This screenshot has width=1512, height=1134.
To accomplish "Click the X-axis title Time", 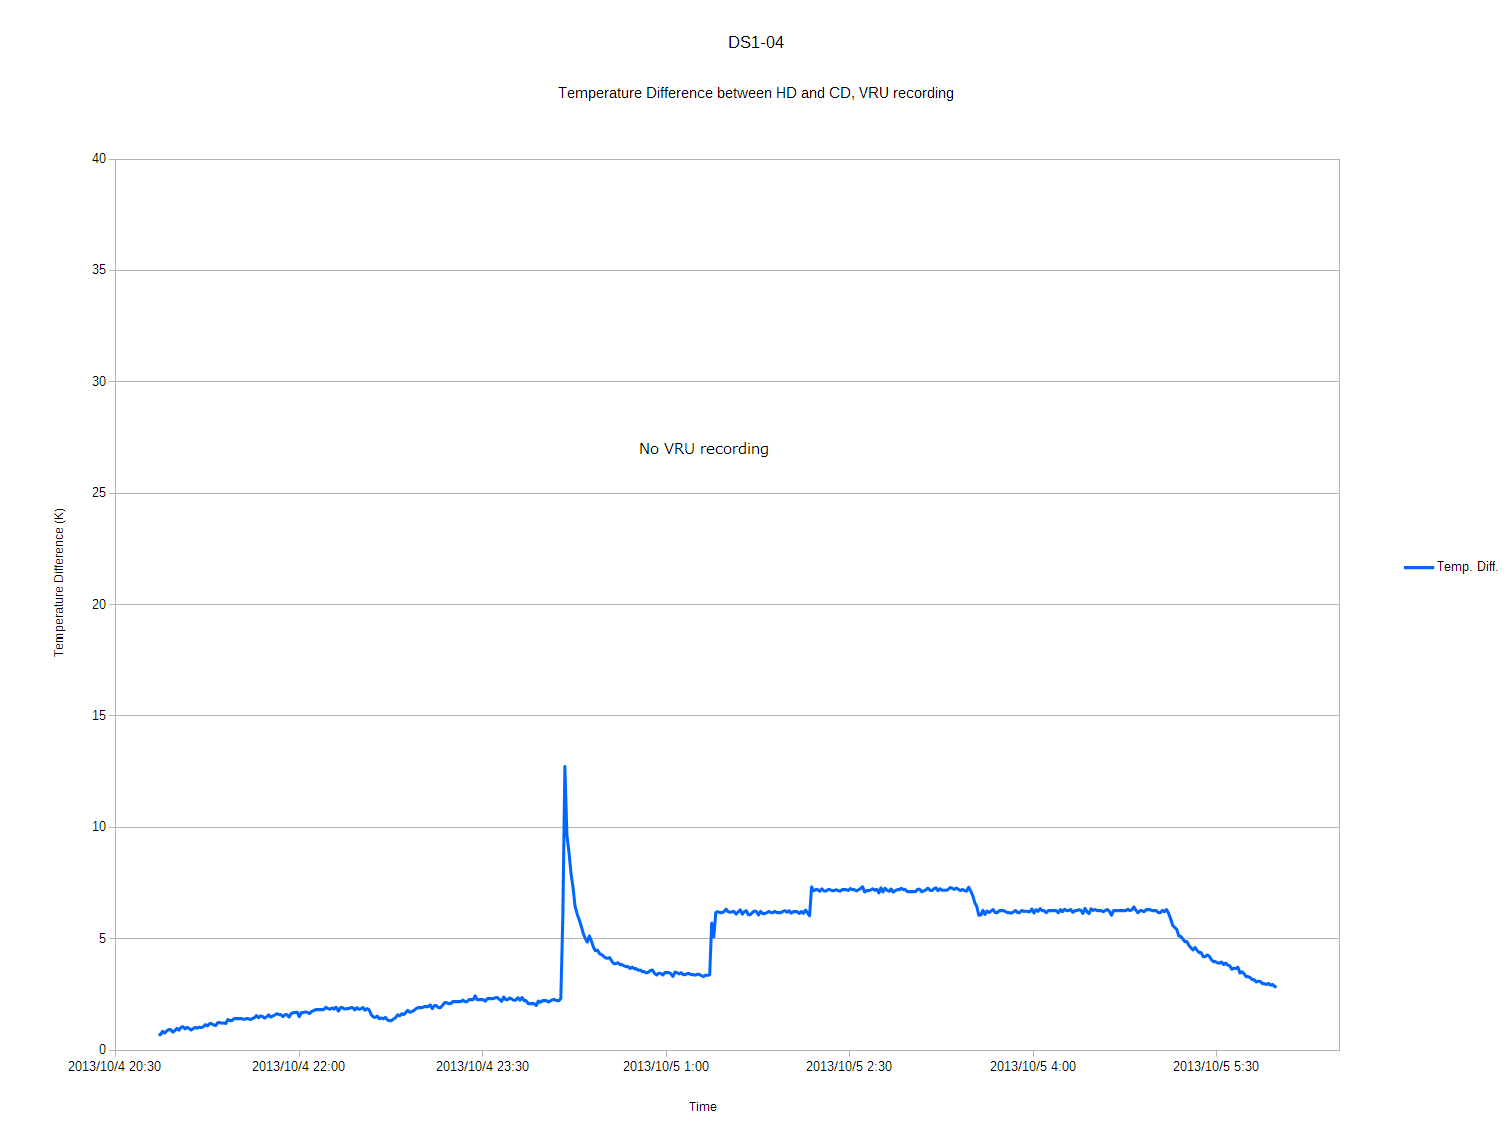I will [703, 1107].
